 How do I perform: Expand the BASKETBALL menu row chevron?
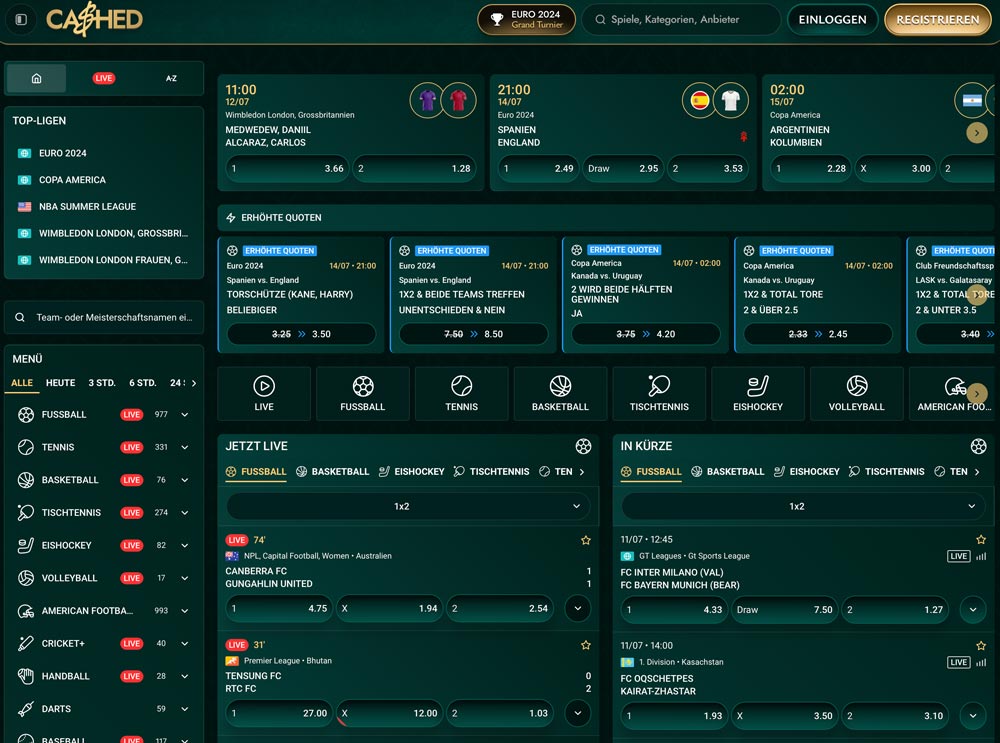tap(184, 480)
